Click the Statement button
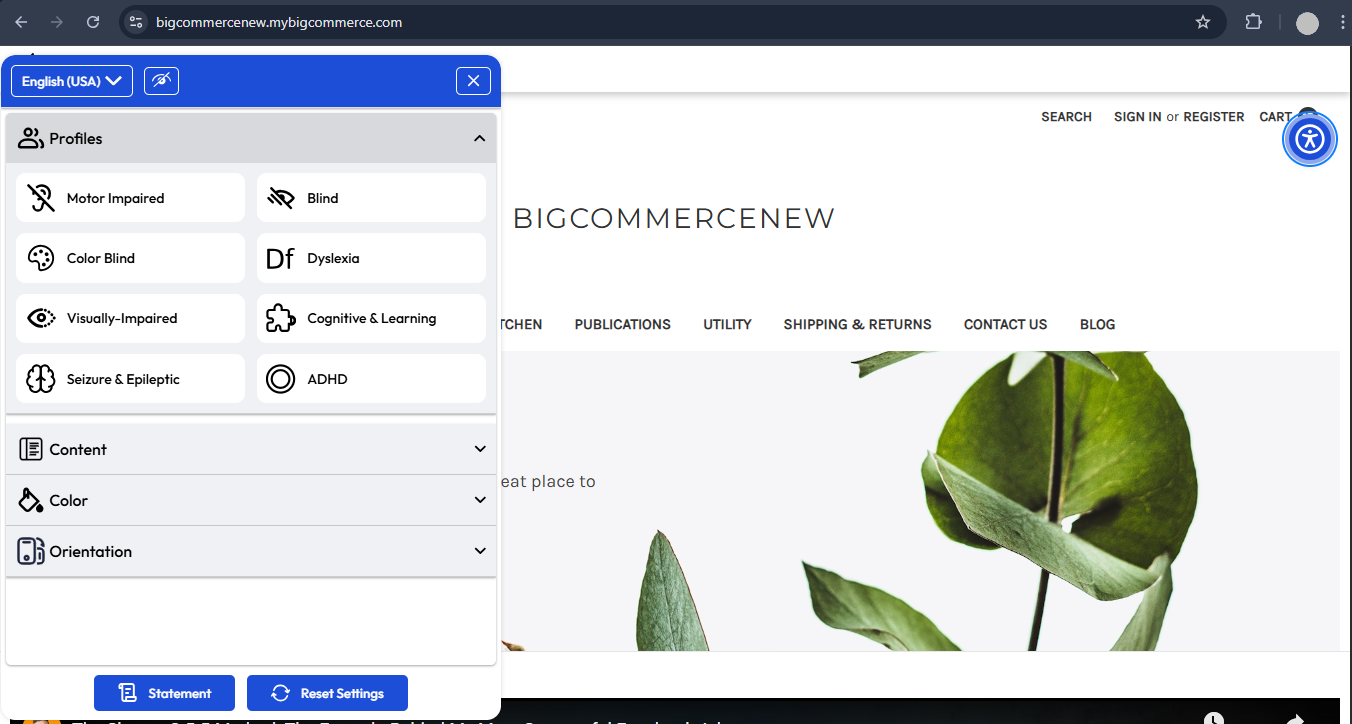1352x724 pixels. pyautogui.click(x=164, y=692)
